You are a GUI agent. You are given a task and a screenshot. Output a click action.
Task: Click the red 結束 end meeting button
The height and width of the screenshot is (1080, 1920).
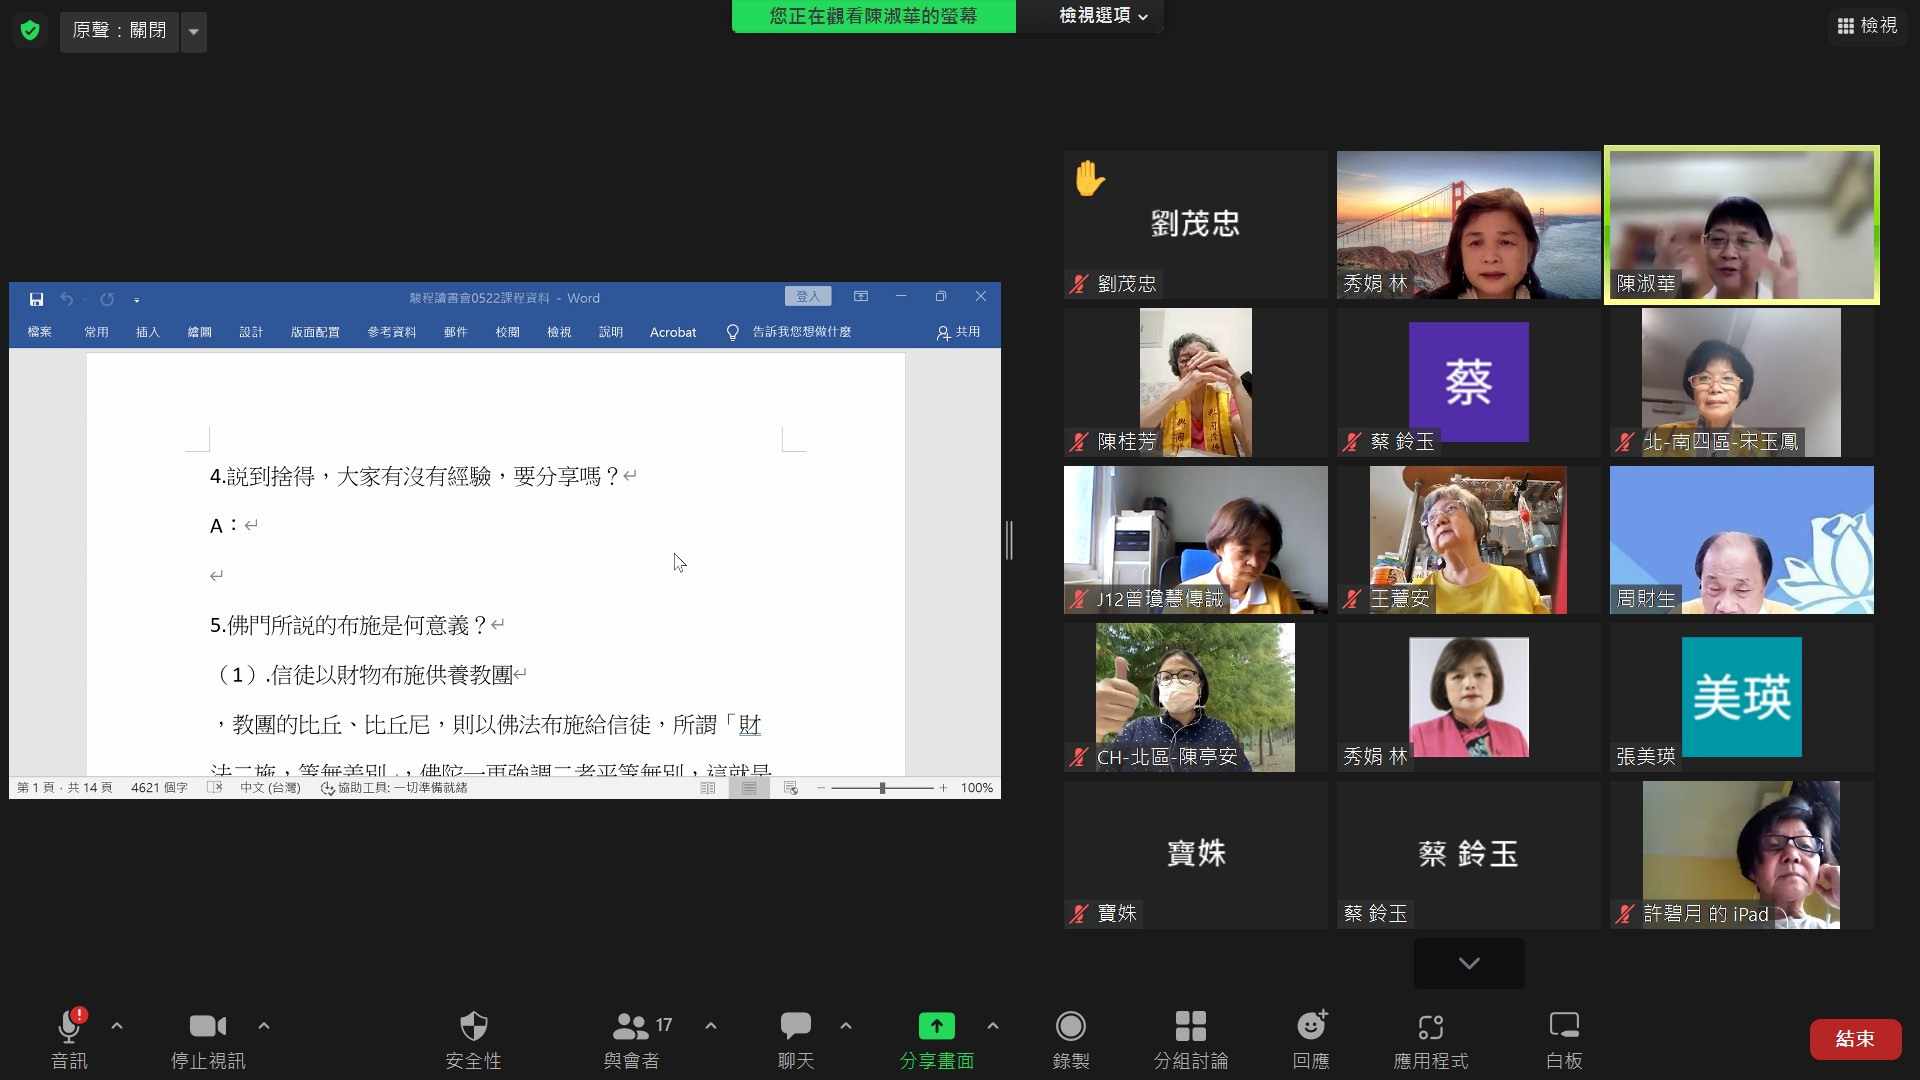1854,1039
